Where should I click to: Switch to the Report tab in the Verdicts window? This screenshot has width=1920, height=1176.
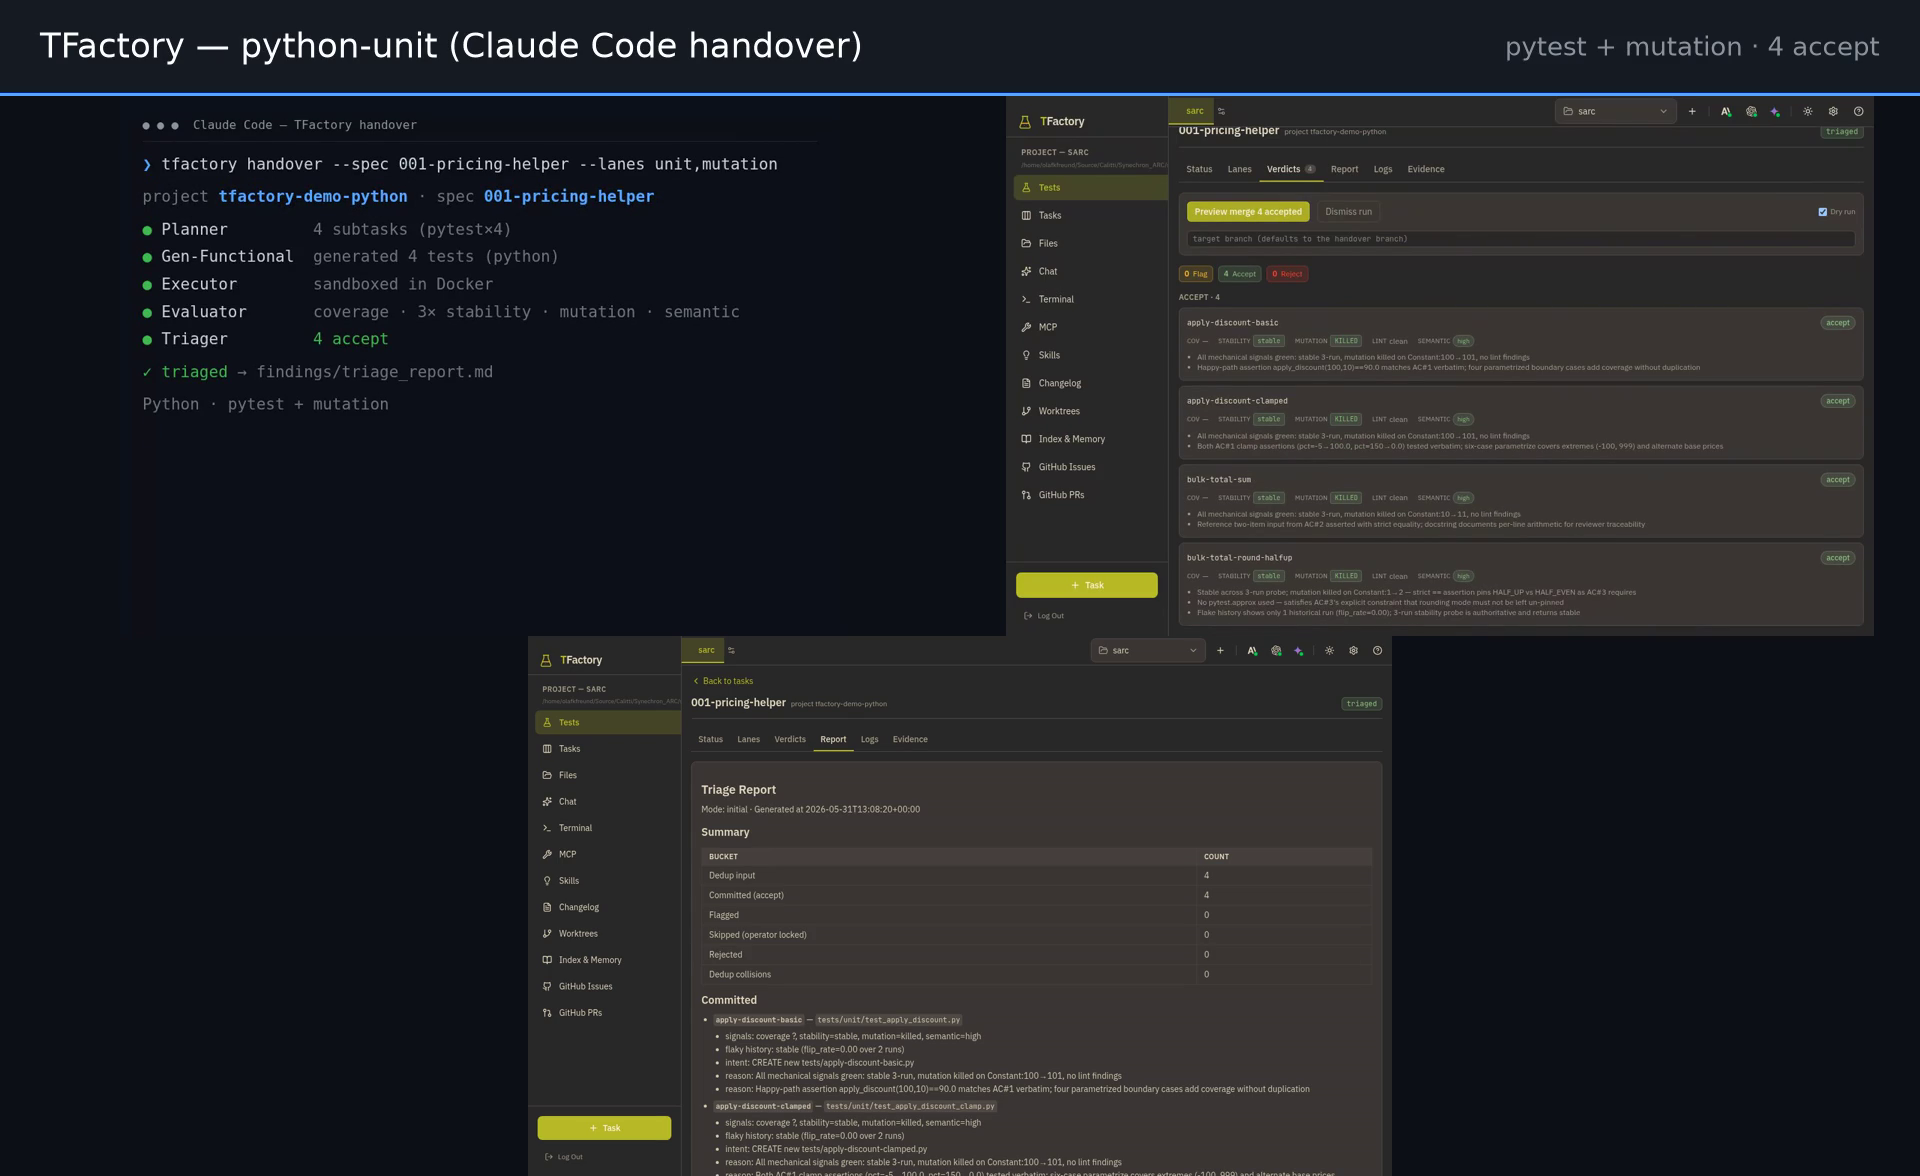1344,170
